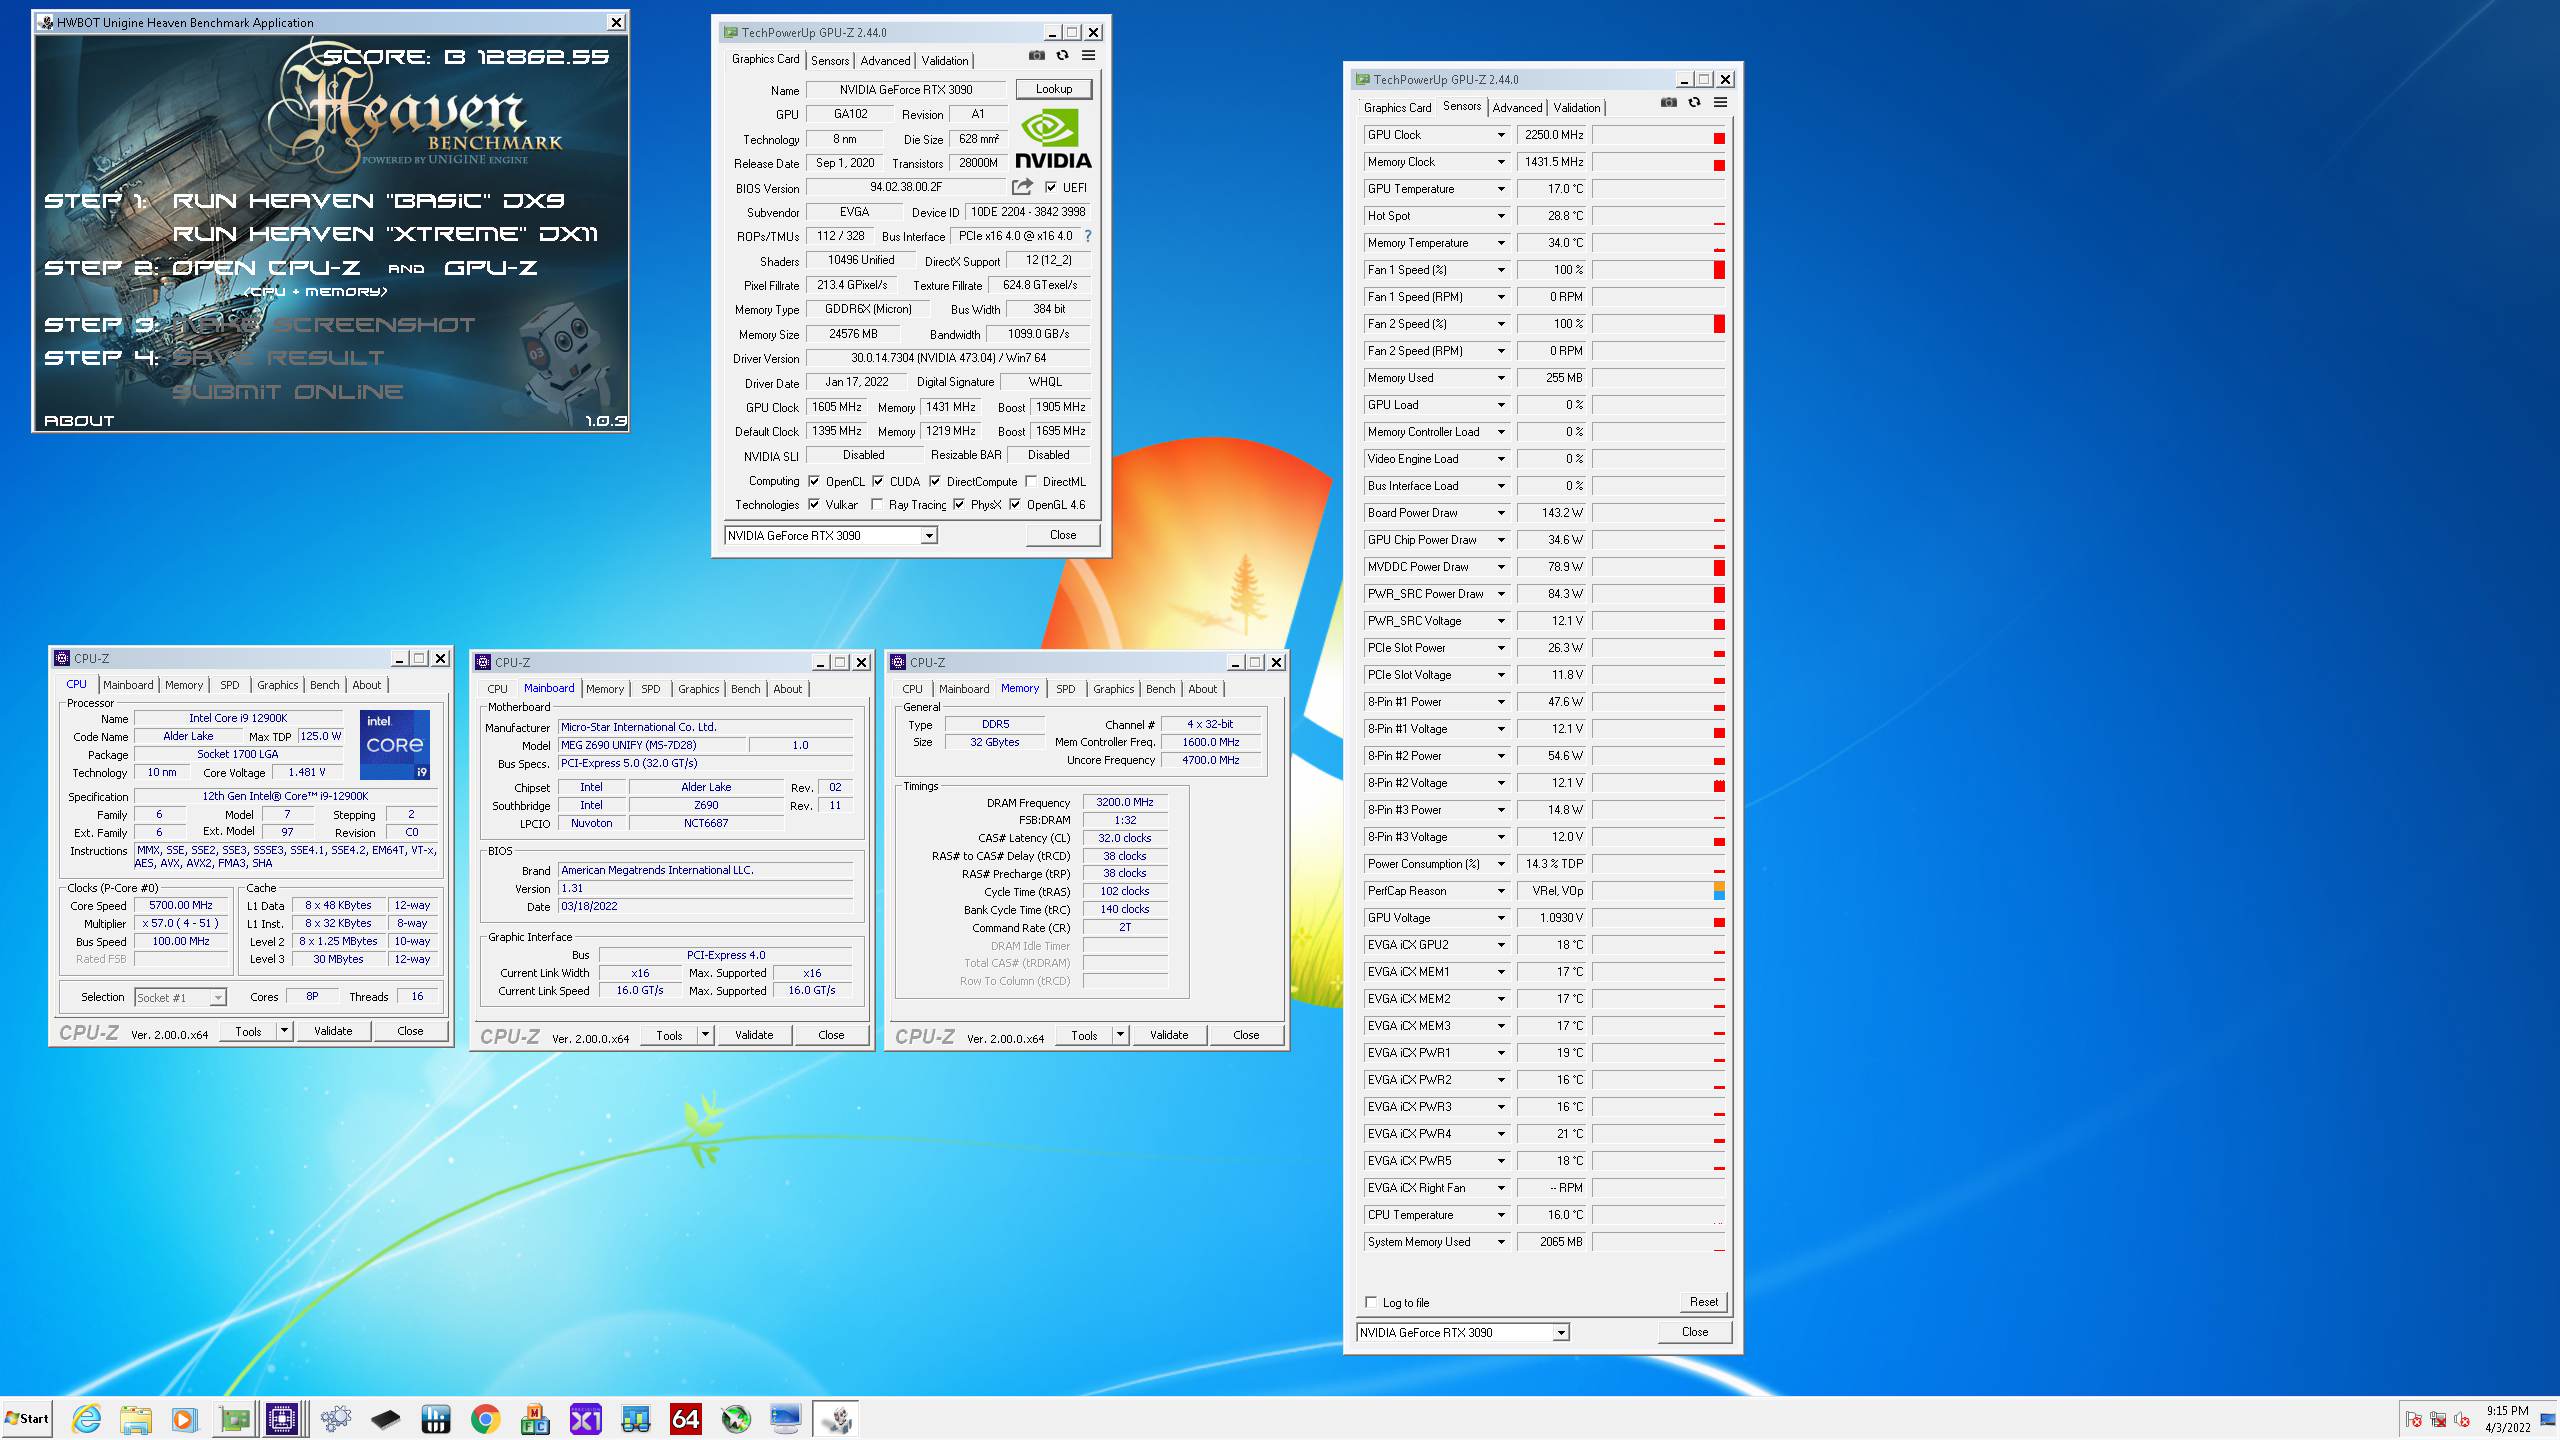Click the NVIDIA logo in GPU-Z
Viewport: 2560px width, 1440px height.
pos(1053,139)
